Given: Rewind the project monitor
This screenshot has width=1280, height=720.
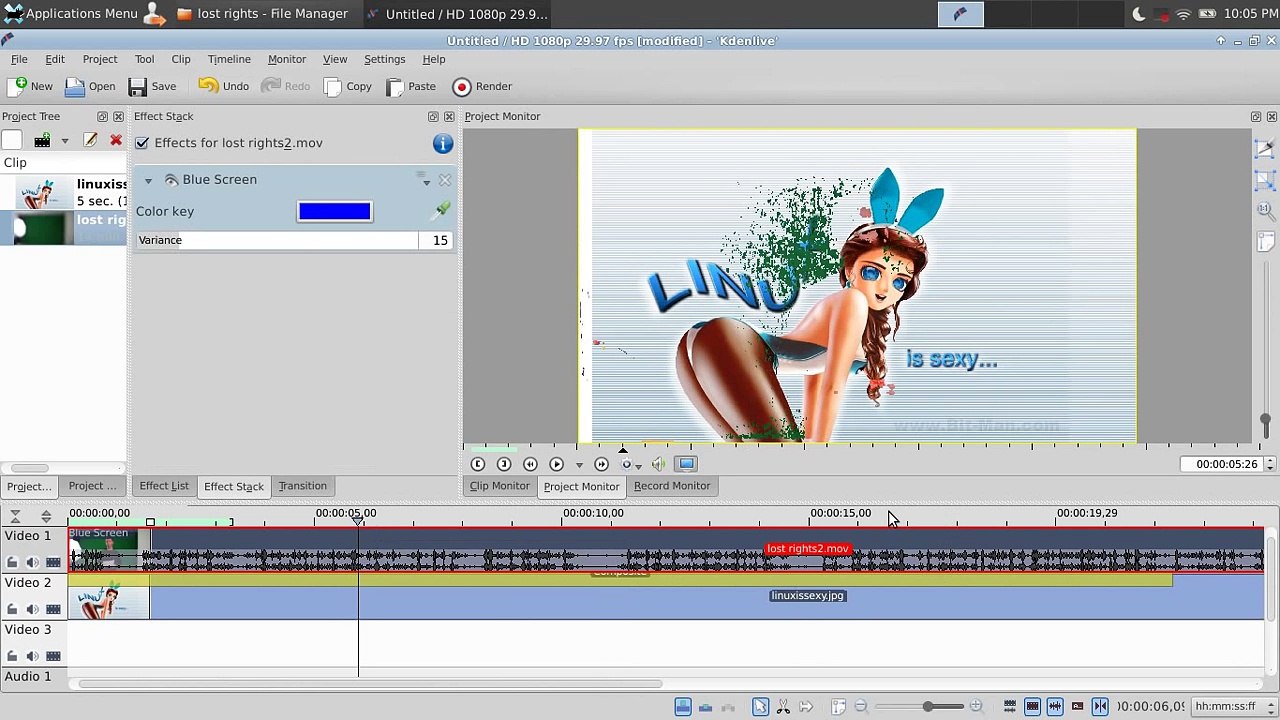Looking at the screenshot, I should (530, 464).
